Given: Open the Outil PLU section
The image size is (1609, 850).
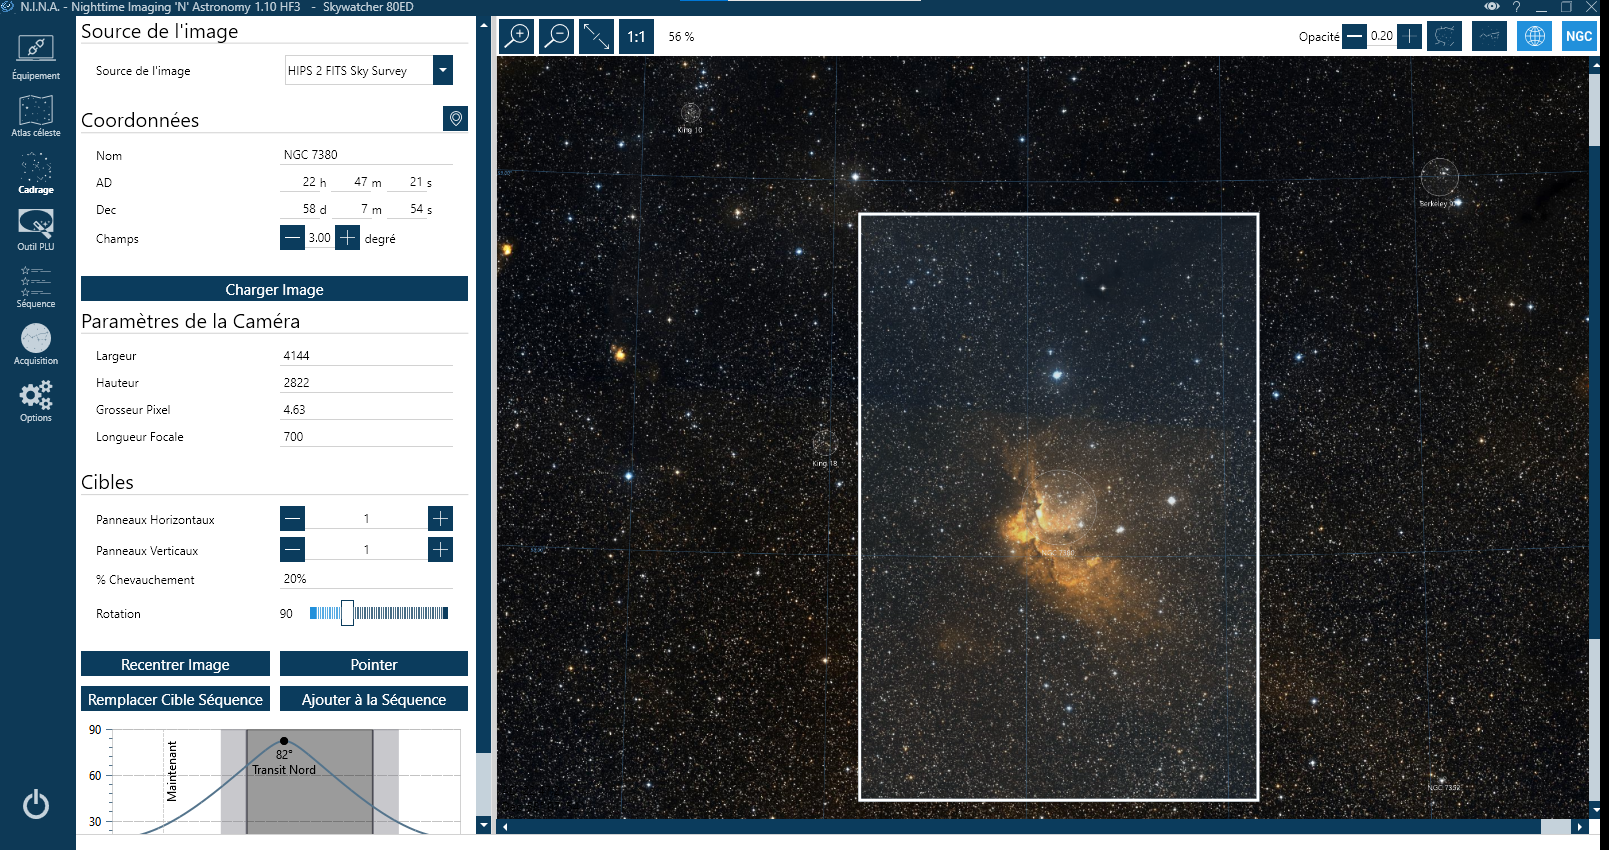Looking at the screenshot, I should 36,229.
